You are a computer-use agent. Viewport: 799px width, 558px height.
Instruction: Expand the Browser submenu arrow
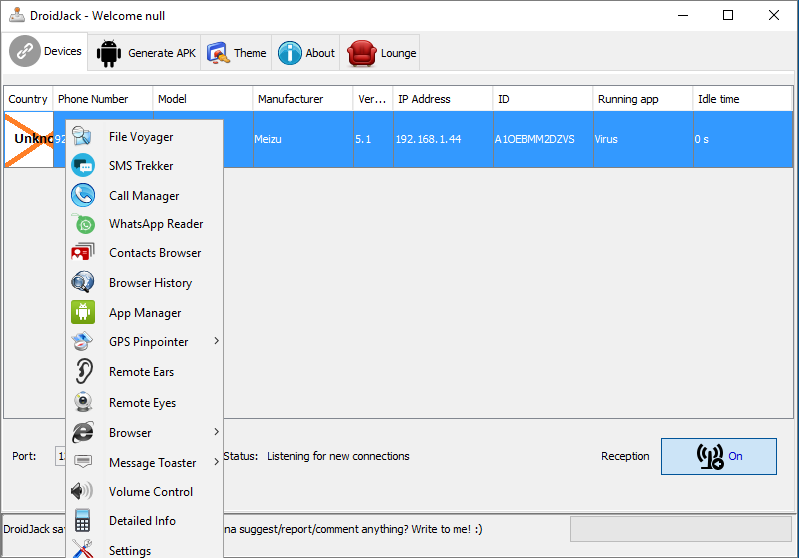[x=217, y=432]
